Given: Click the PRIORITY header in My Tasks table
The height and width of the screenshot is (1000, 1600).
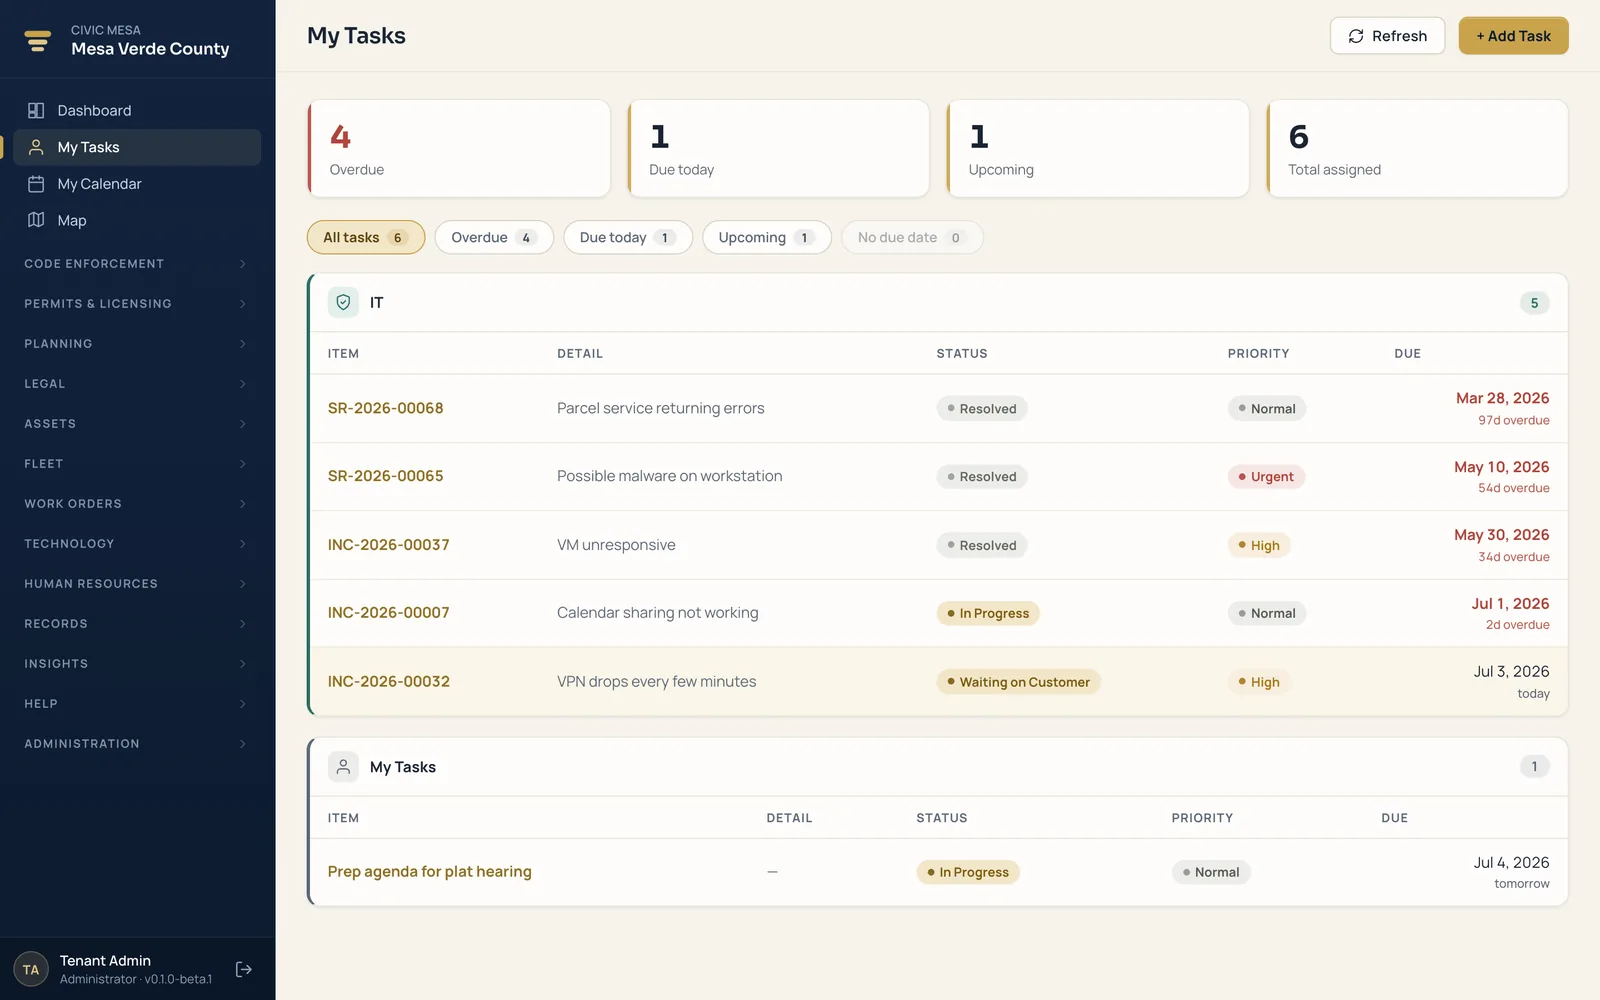Looking at the screenshot, I should 1202,818.
